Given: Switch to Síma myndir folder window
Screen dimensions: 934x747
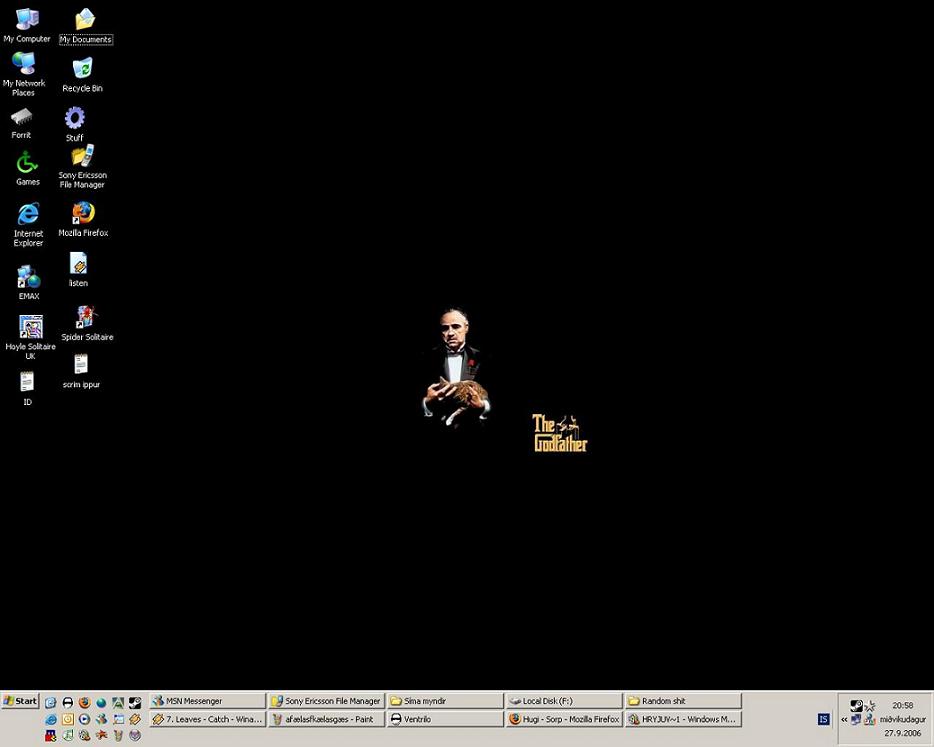Looking at the screenshot, I should 446,701.
